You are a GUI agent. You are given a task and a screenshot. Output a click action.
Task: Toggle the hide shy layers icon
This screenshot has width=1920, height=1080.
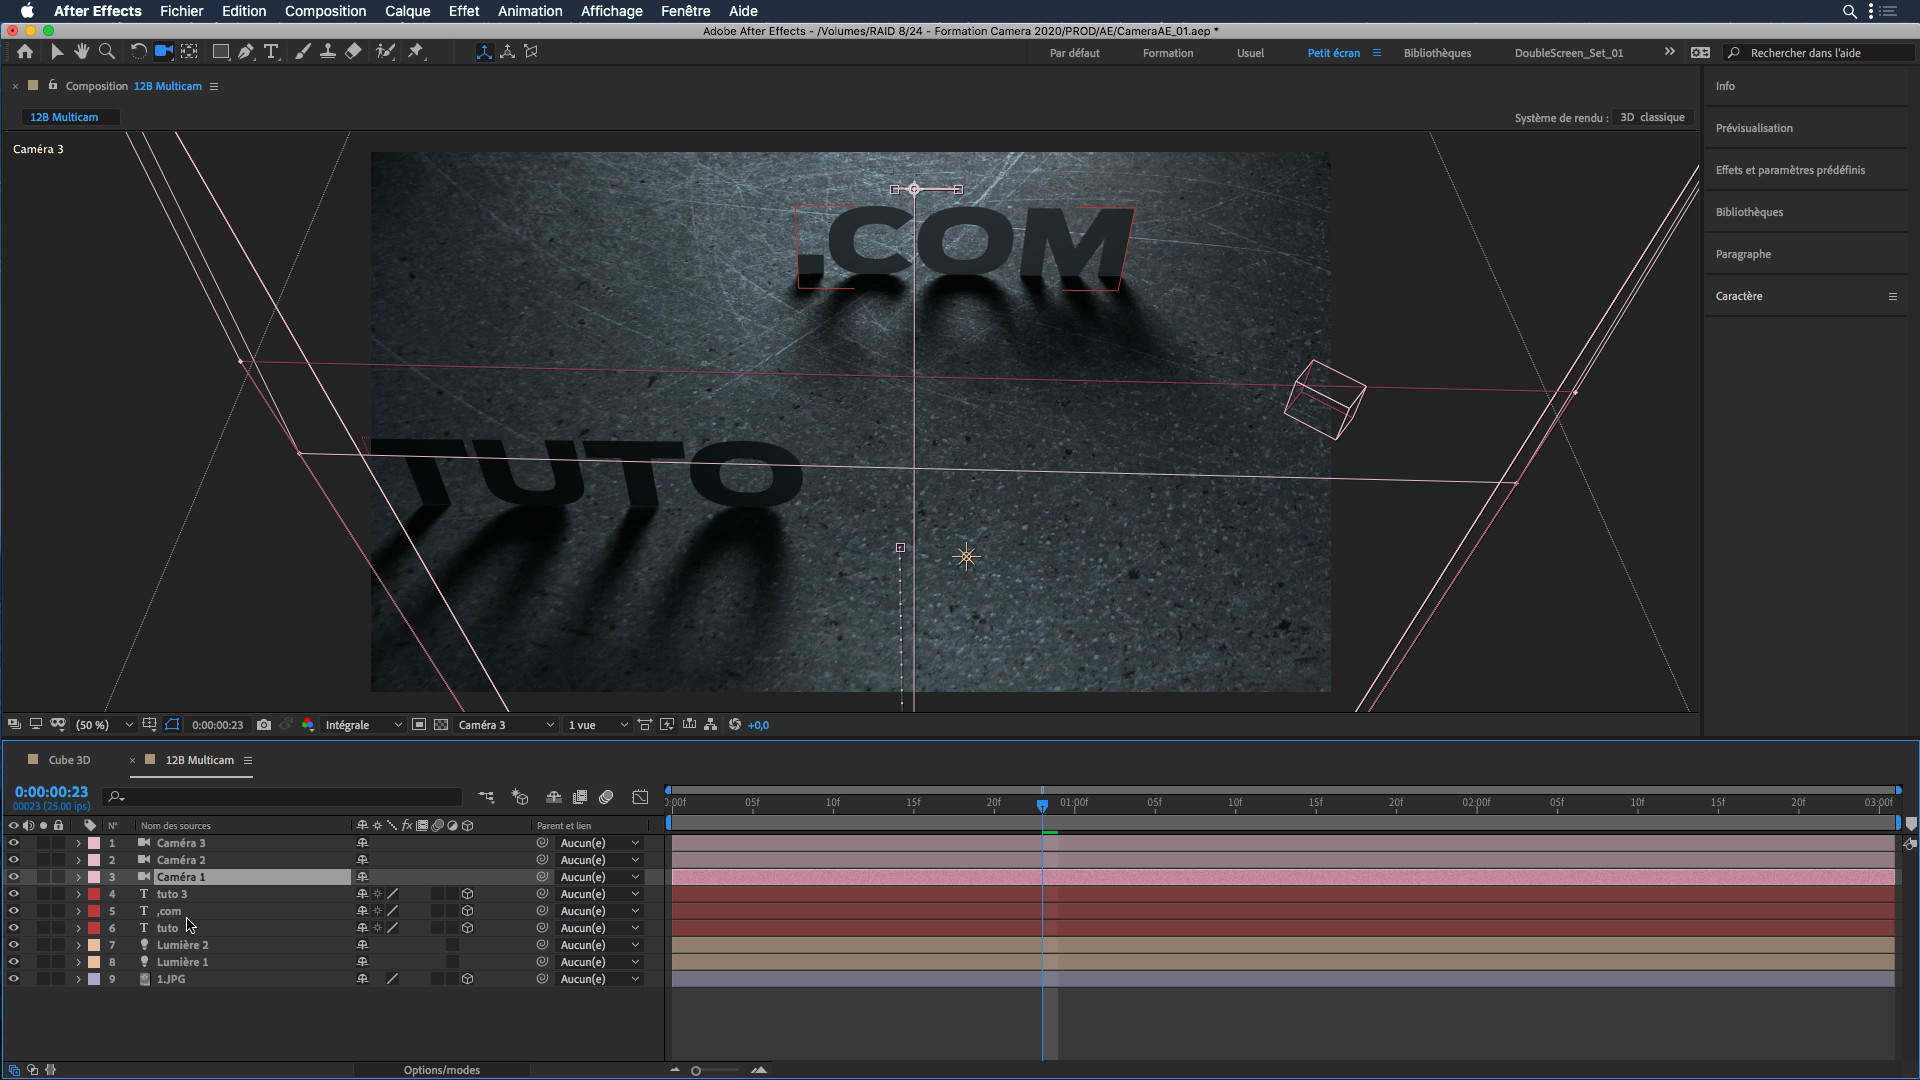point(553,797)
